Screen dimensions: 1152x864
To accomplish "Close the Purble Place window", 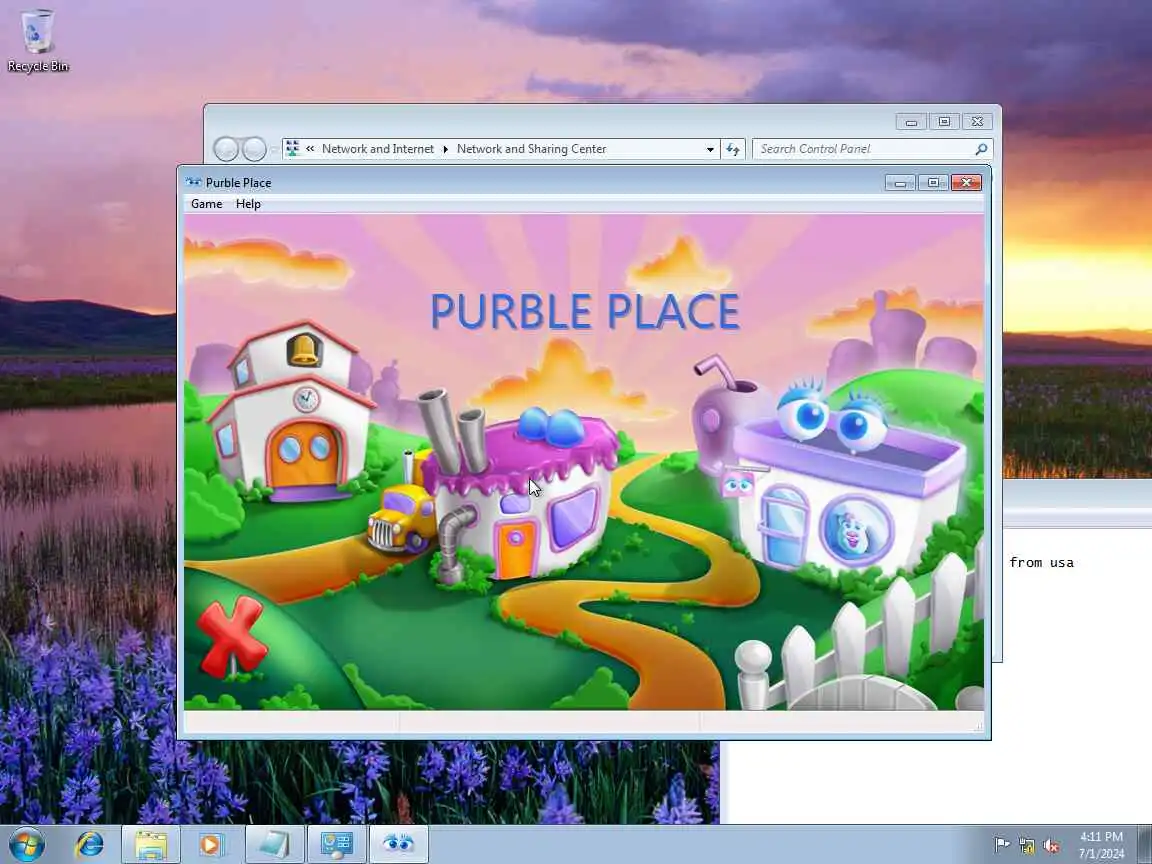I will [x=966, y=182].
